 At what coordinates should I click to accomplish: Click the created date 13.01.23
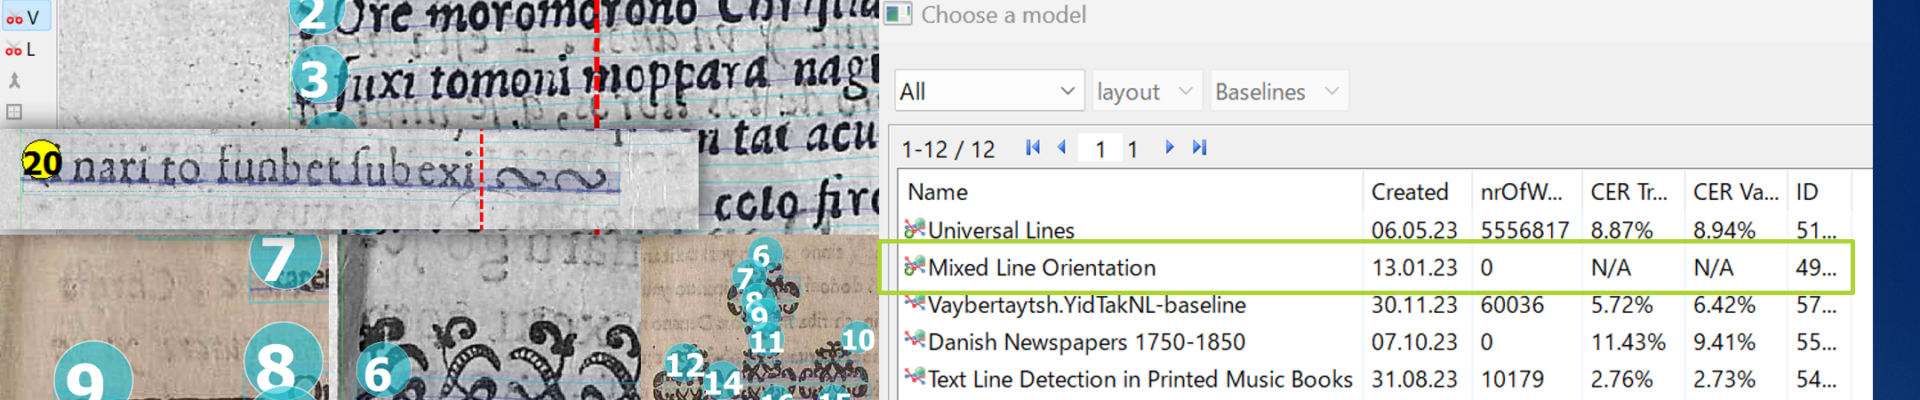point(1414,267)
